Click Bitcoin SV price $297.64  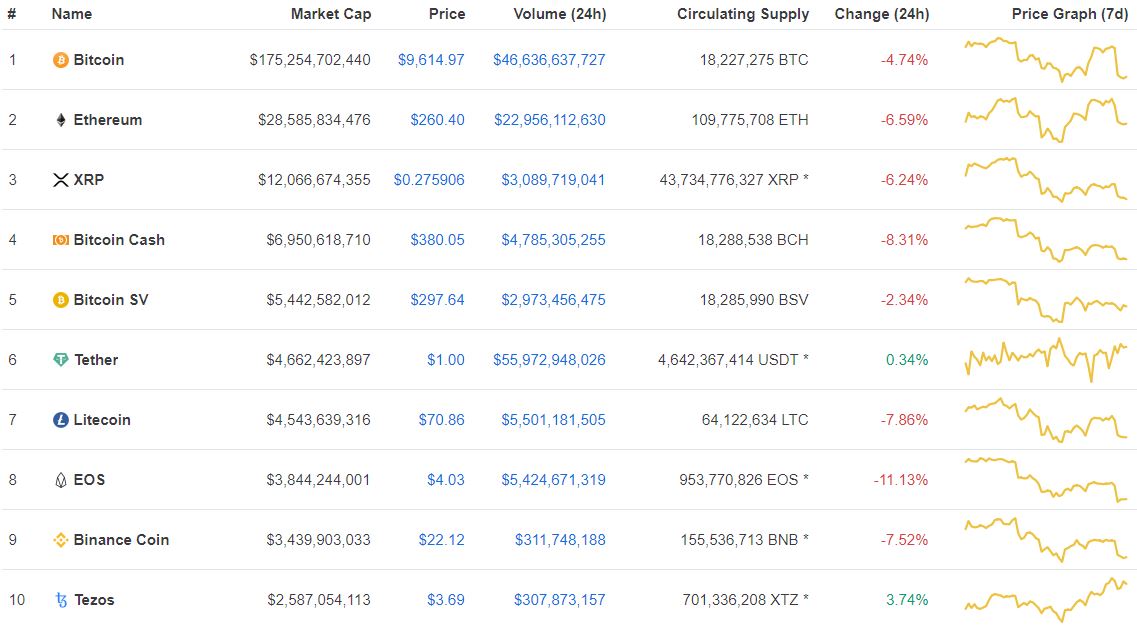point(437,300)
